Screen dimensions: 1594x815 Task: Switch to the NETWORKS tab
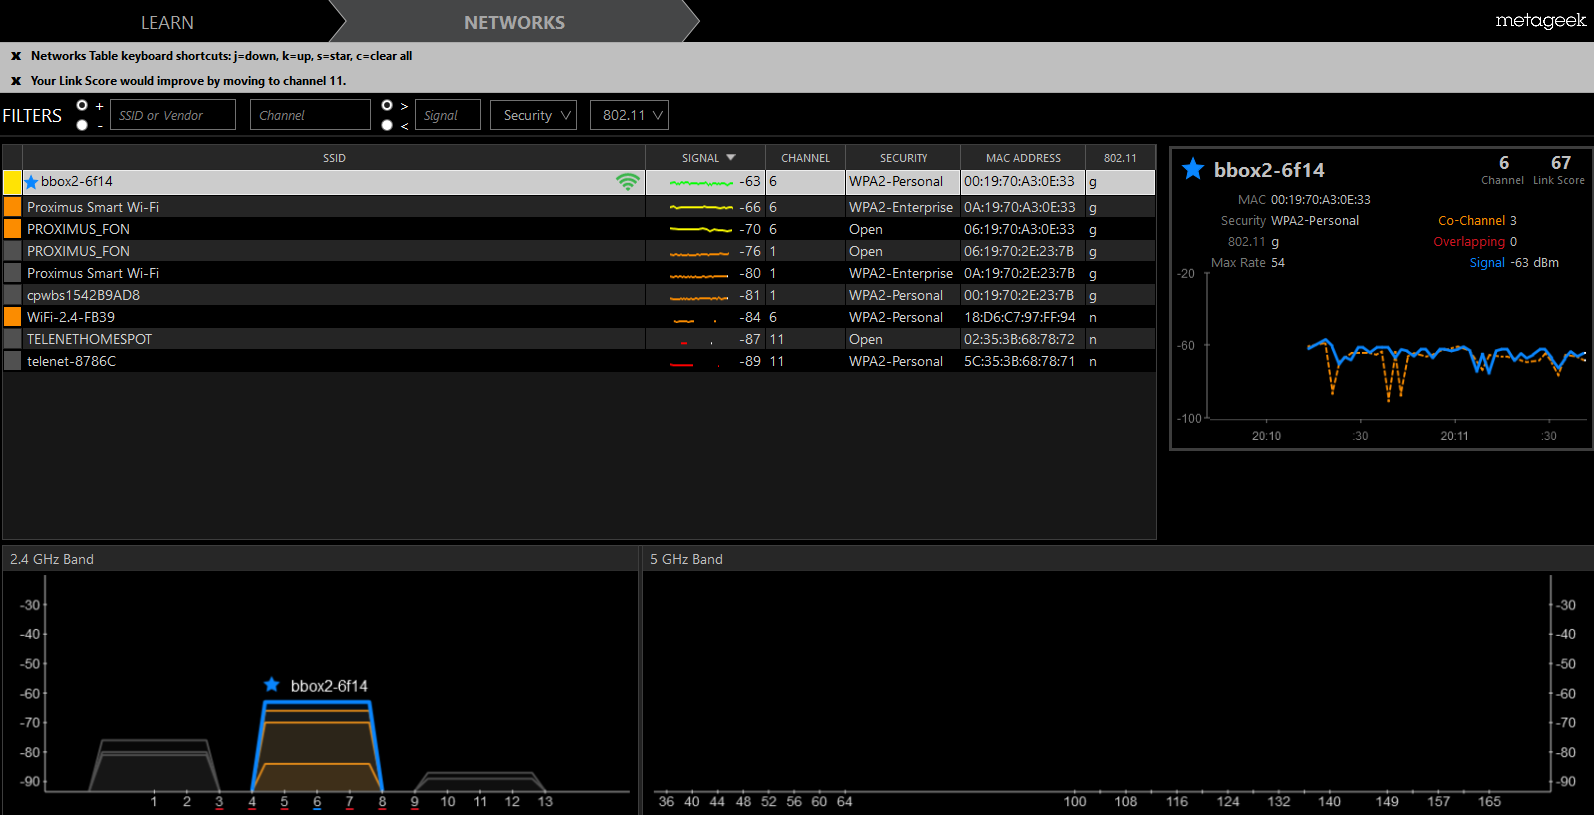(514, 22)
